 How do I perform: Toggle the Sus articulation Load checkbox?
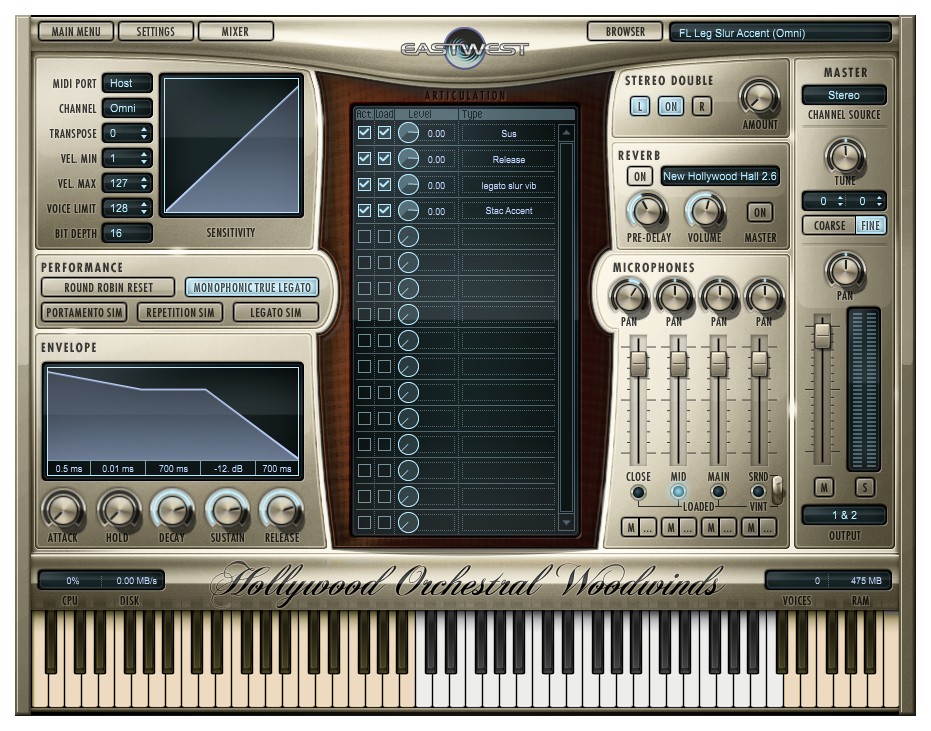coord(385,132)
